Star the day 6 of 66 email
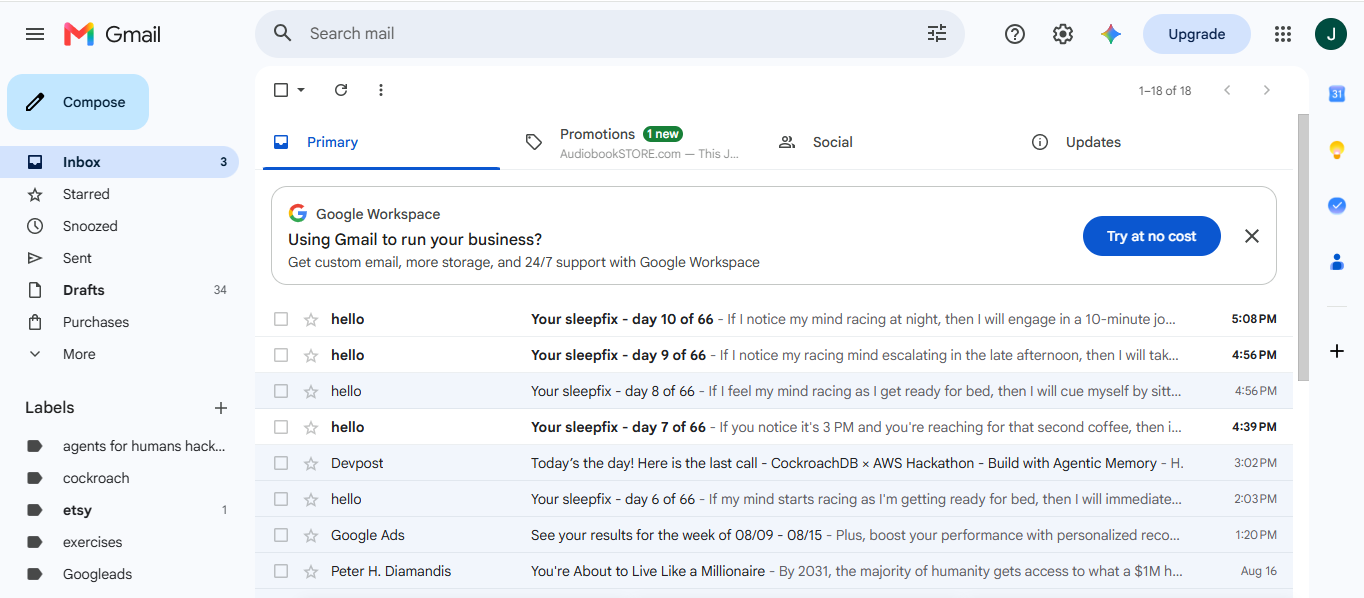 [x=311, y=499]
